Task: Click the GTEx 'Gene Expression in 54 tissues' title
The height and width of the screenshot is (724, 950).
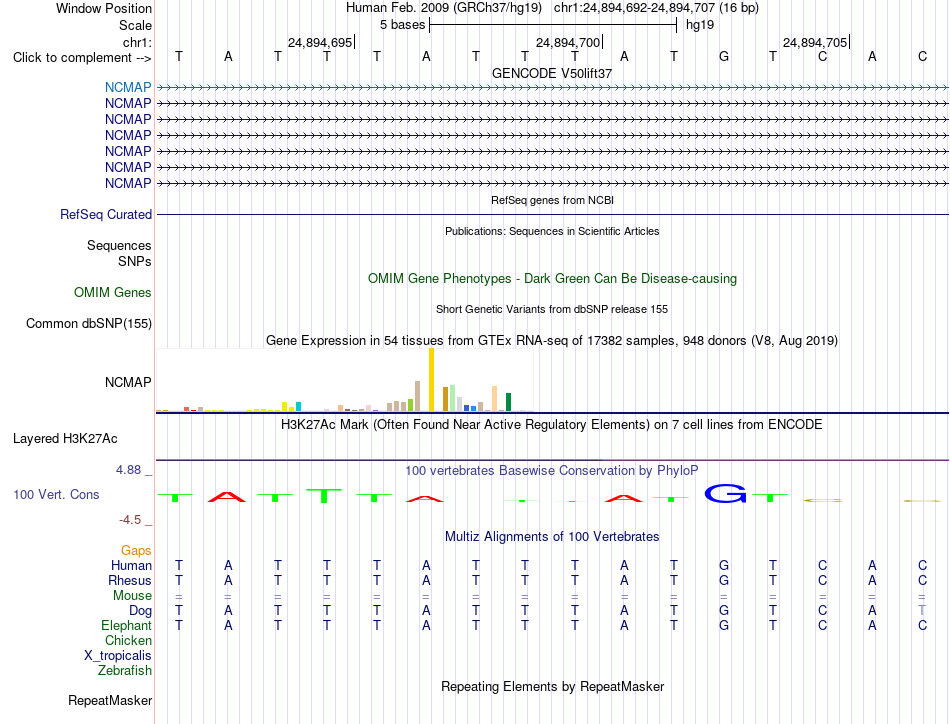Action: pos(552,340)
